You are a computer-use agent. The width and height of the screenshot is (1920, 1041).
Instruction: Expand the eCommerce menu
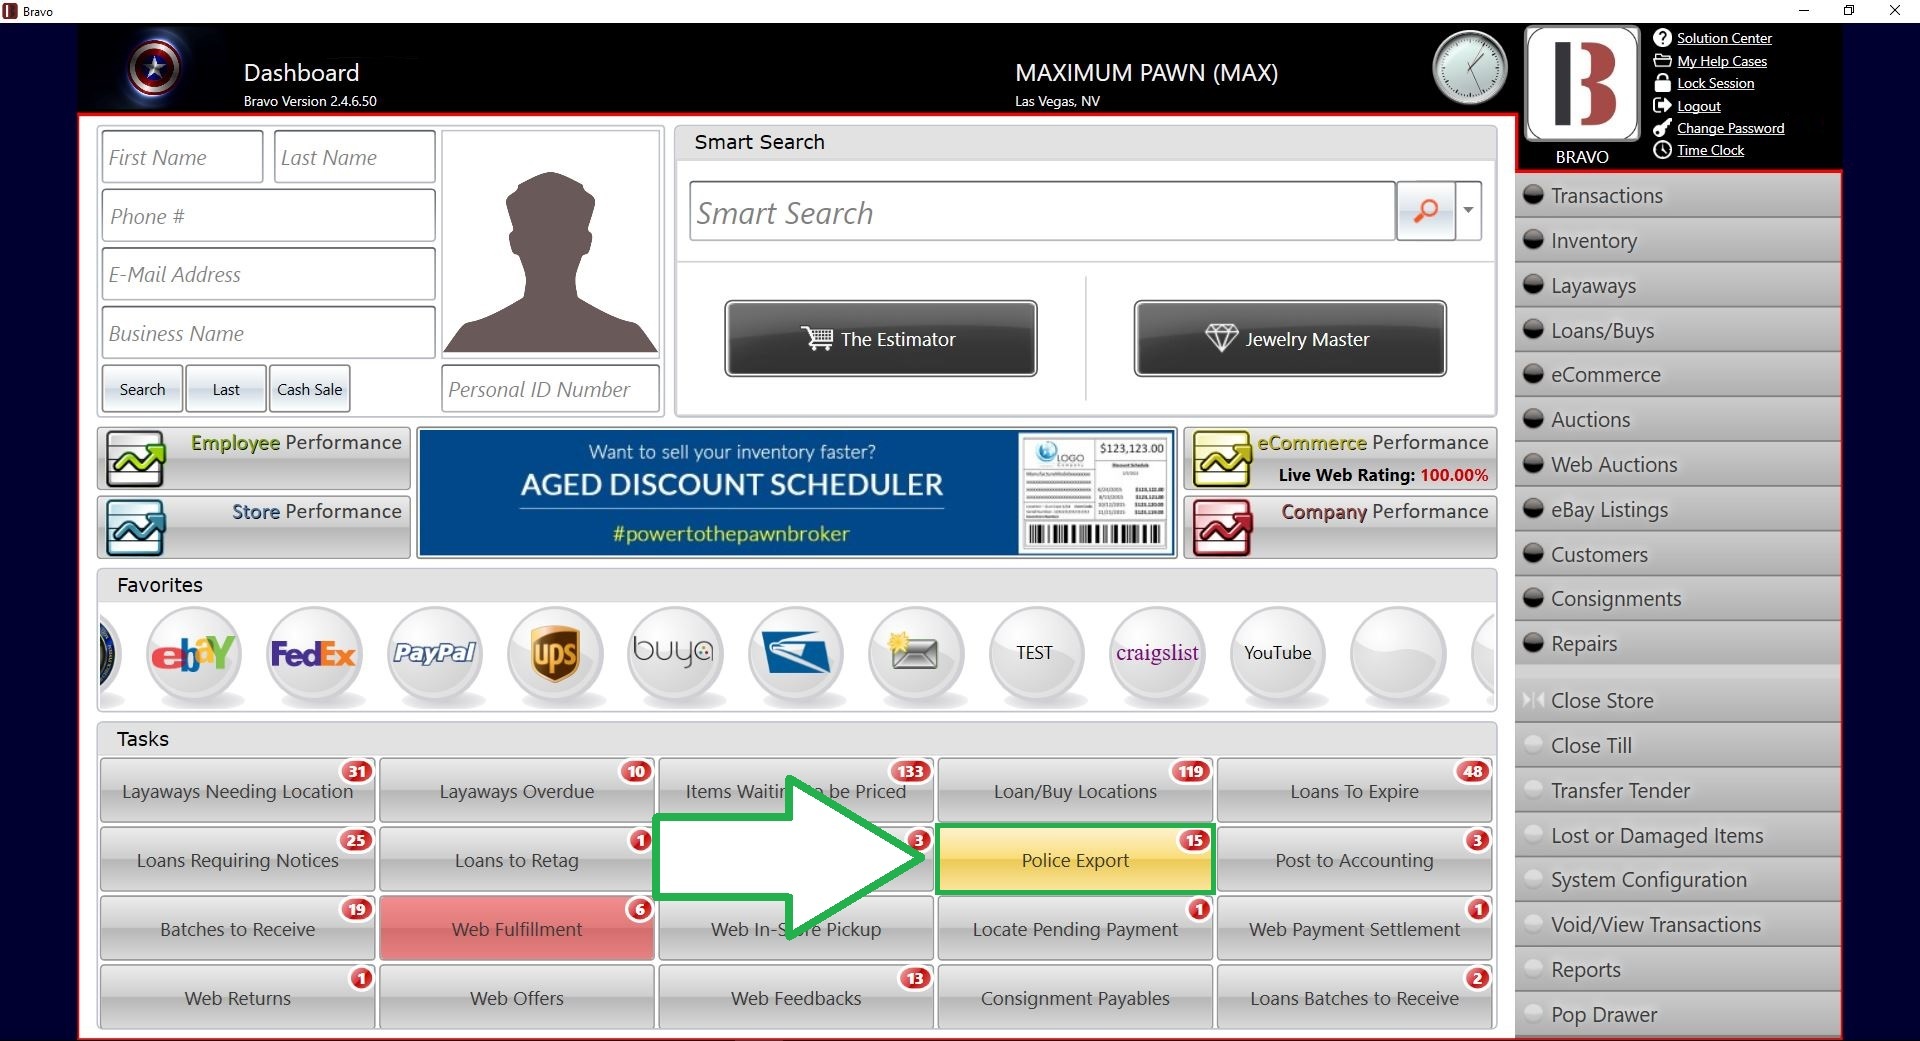[x=1678, y=375]
